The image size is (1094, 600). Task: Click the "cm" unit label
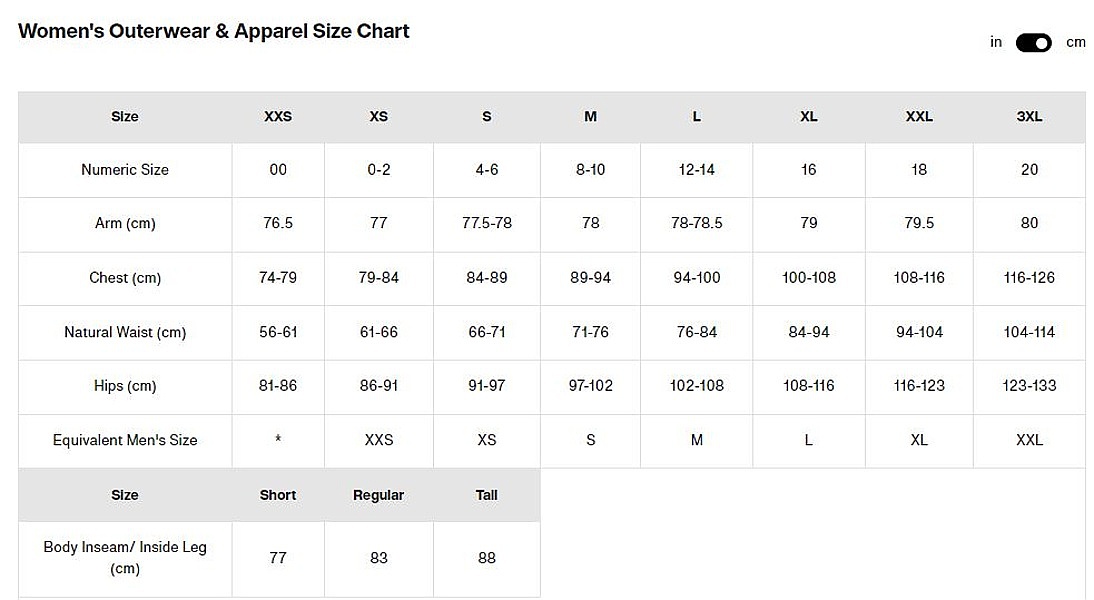1076,42
